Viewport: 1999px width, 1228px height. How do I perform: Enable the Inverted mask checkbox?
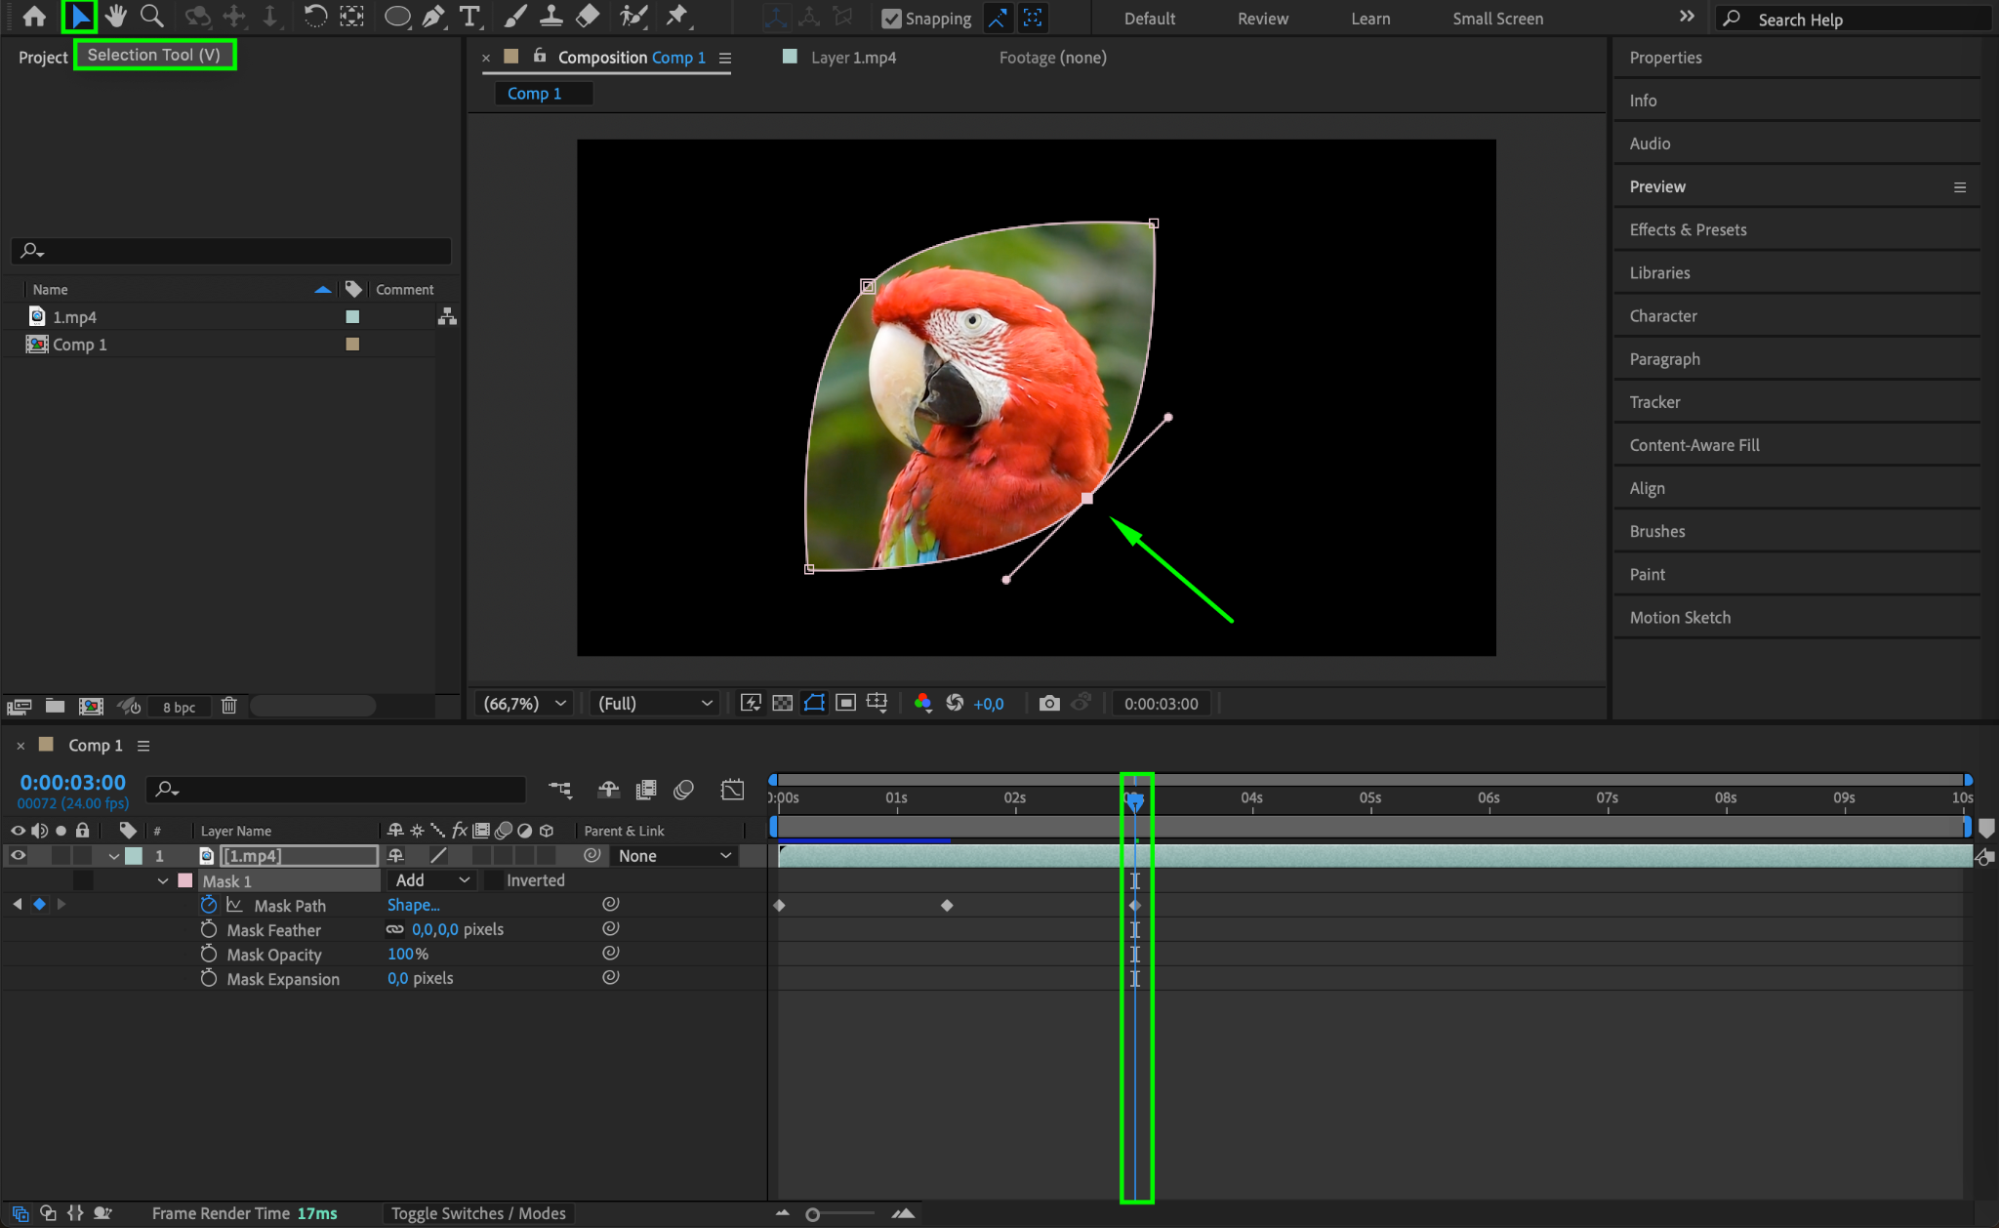(x=493, y=881)
